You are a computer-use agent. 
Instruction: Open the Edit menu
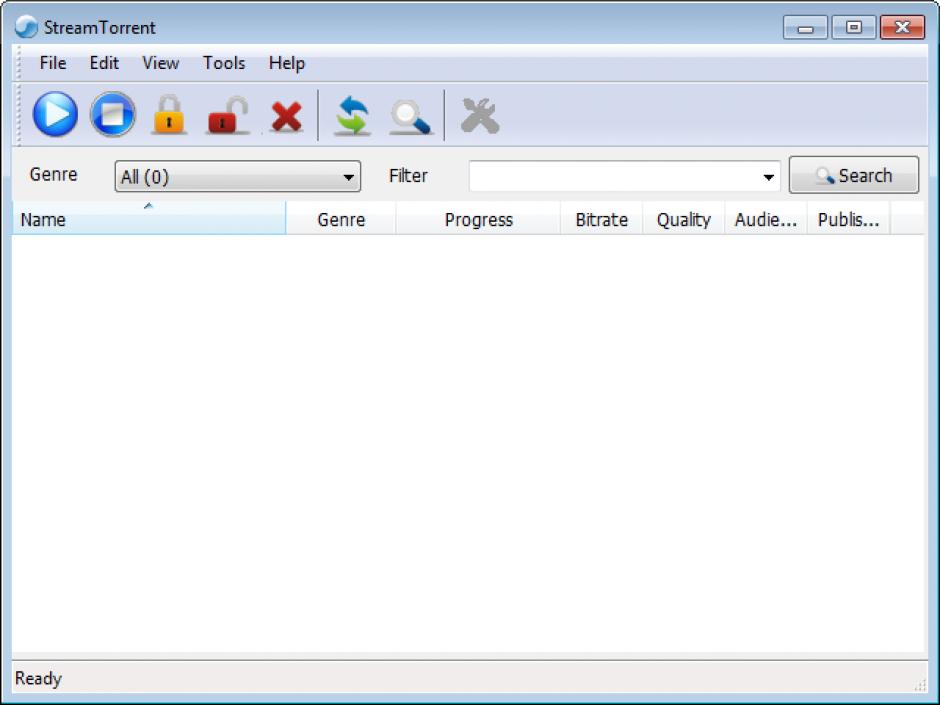(x=104, y=63)
